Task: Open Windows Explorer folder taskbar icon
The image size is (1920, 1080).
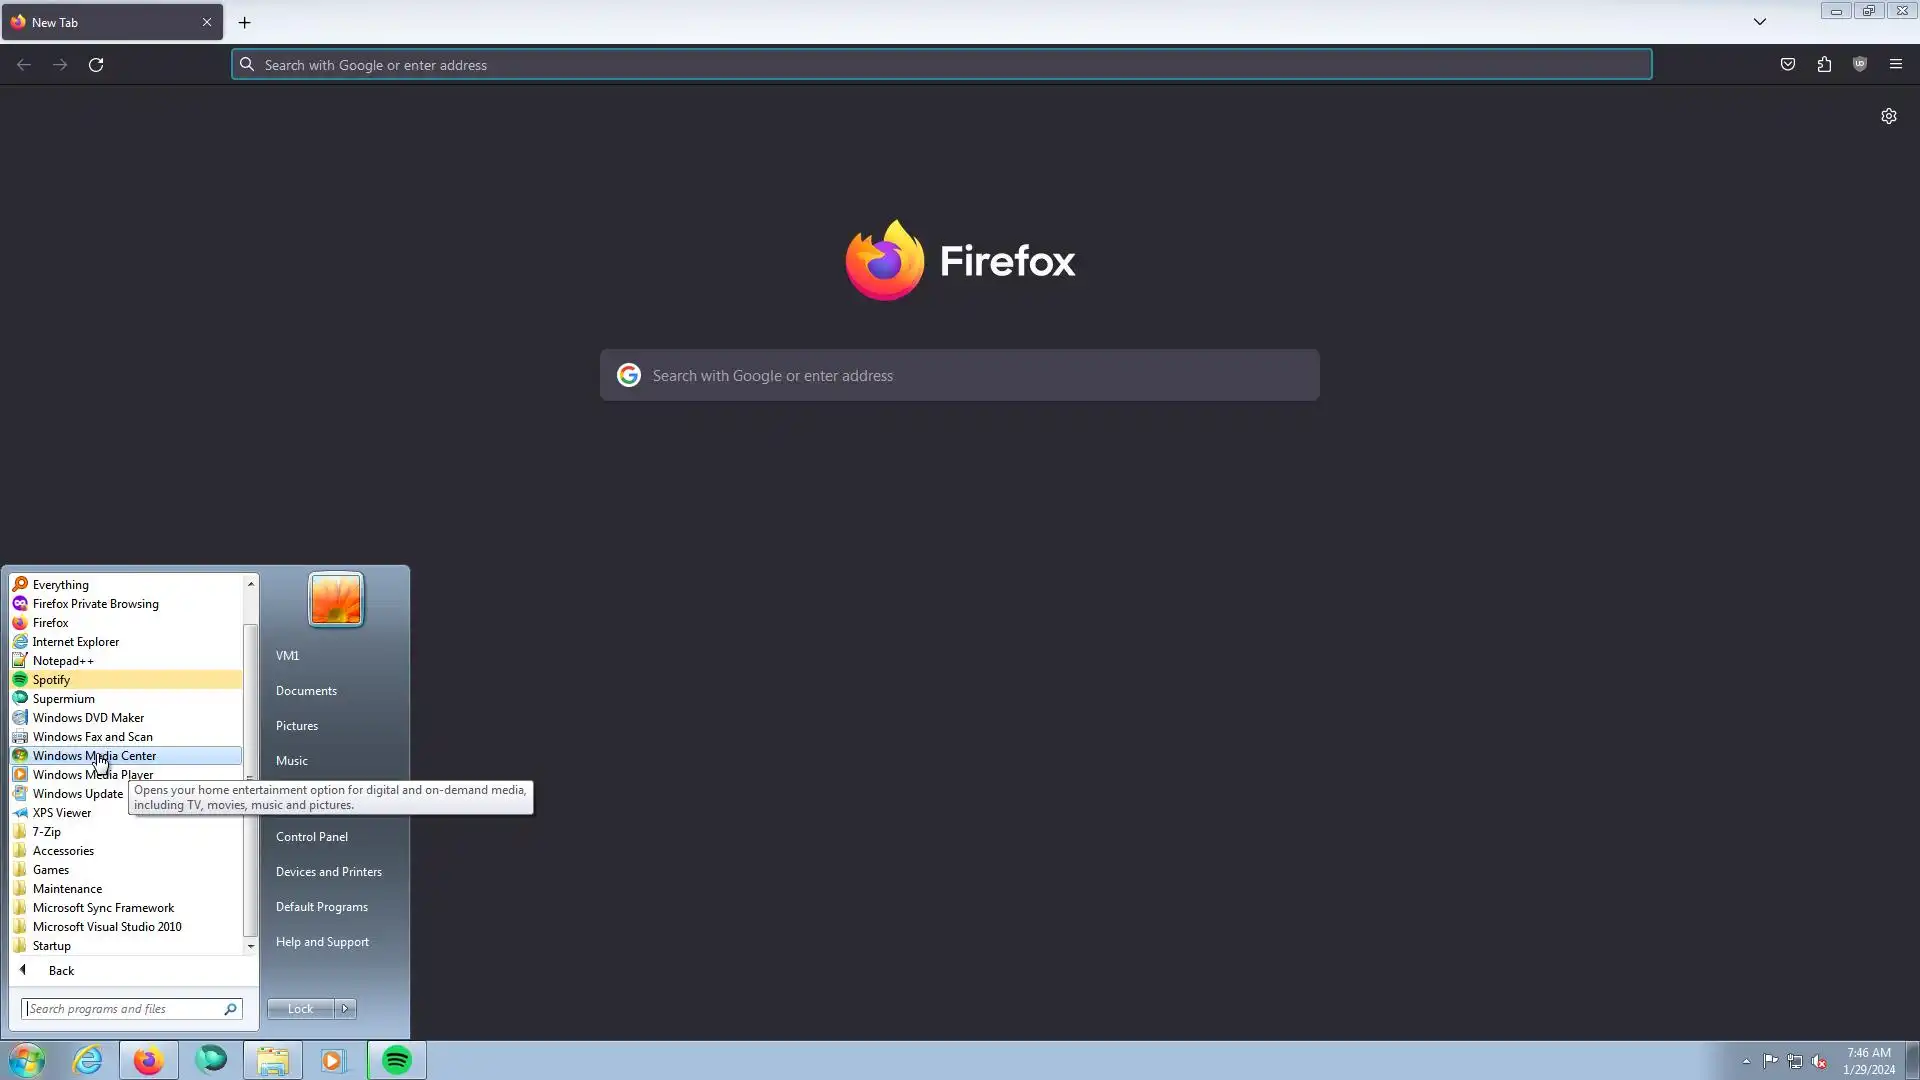Action: [x=272, y=1060]
